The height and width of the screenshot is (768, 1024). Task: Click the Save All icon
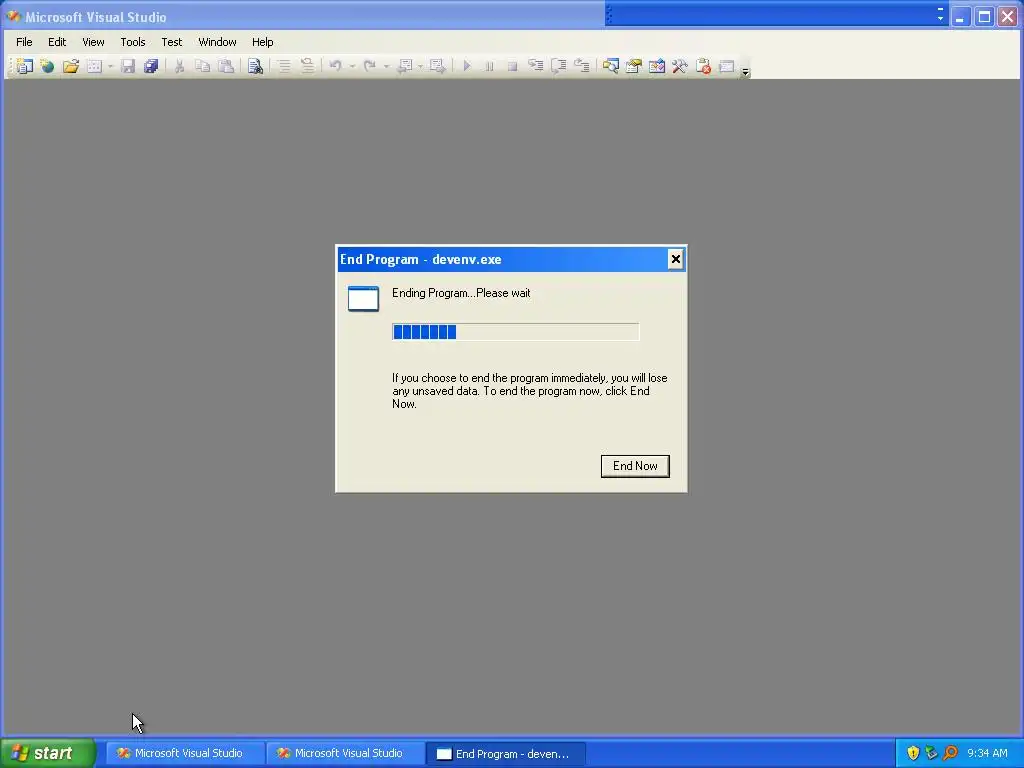coord(151,66)
